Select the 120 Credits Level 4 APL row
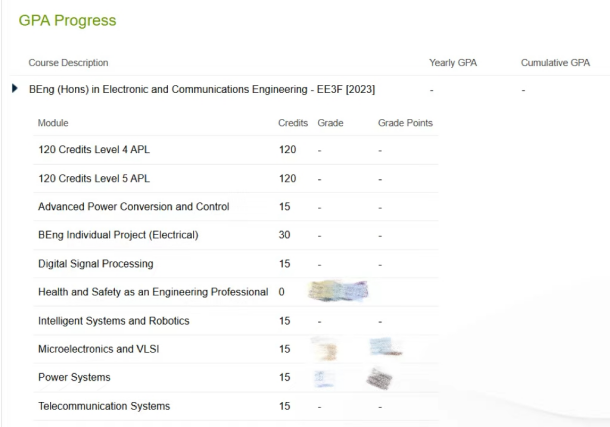 [93, 150]
